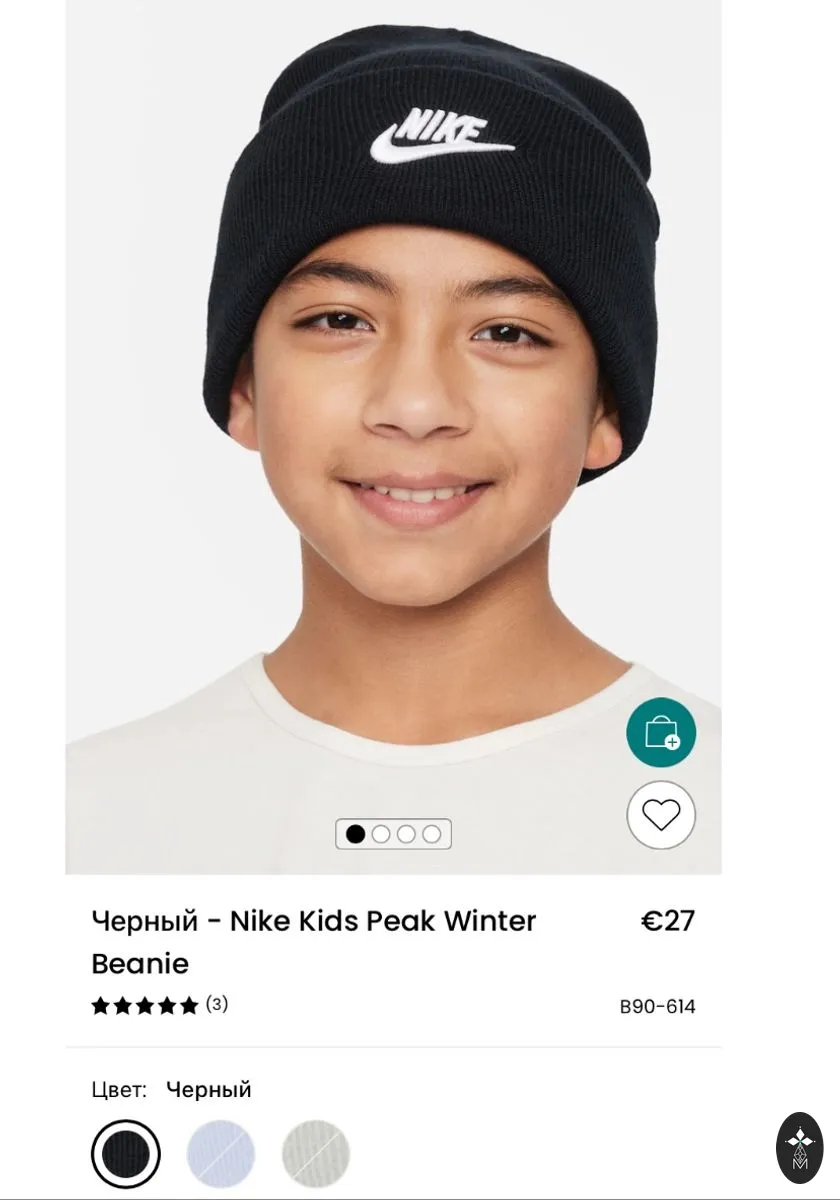Open the main beanie product photo
Image resolution: width=840 pixels, height=1200 pixels.
[x=393, y=437]
